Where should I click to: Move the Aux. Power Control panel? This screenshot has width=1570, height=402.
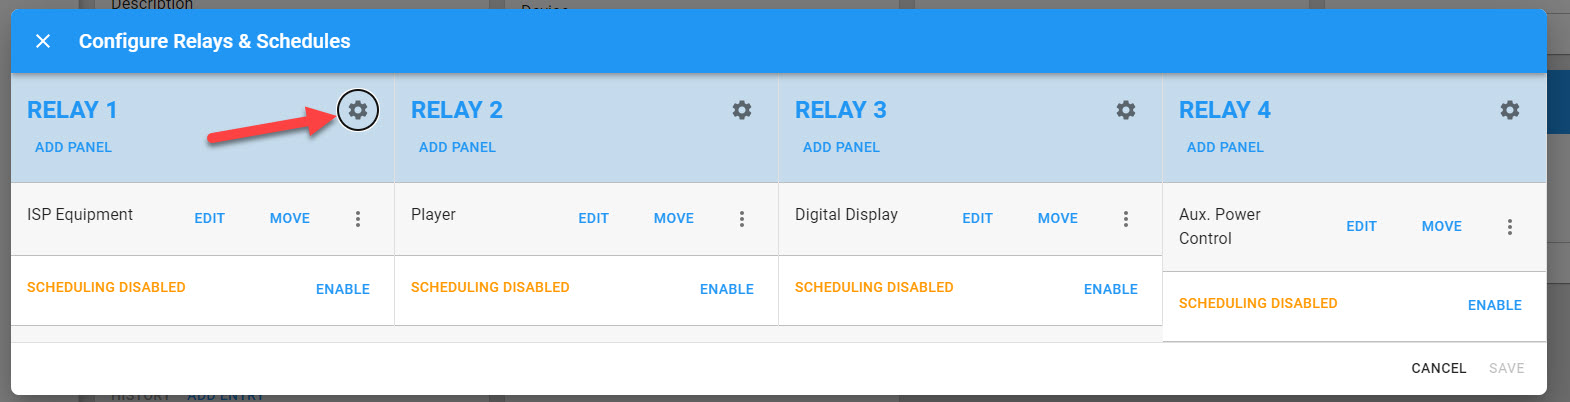(x=1442, y=226)
